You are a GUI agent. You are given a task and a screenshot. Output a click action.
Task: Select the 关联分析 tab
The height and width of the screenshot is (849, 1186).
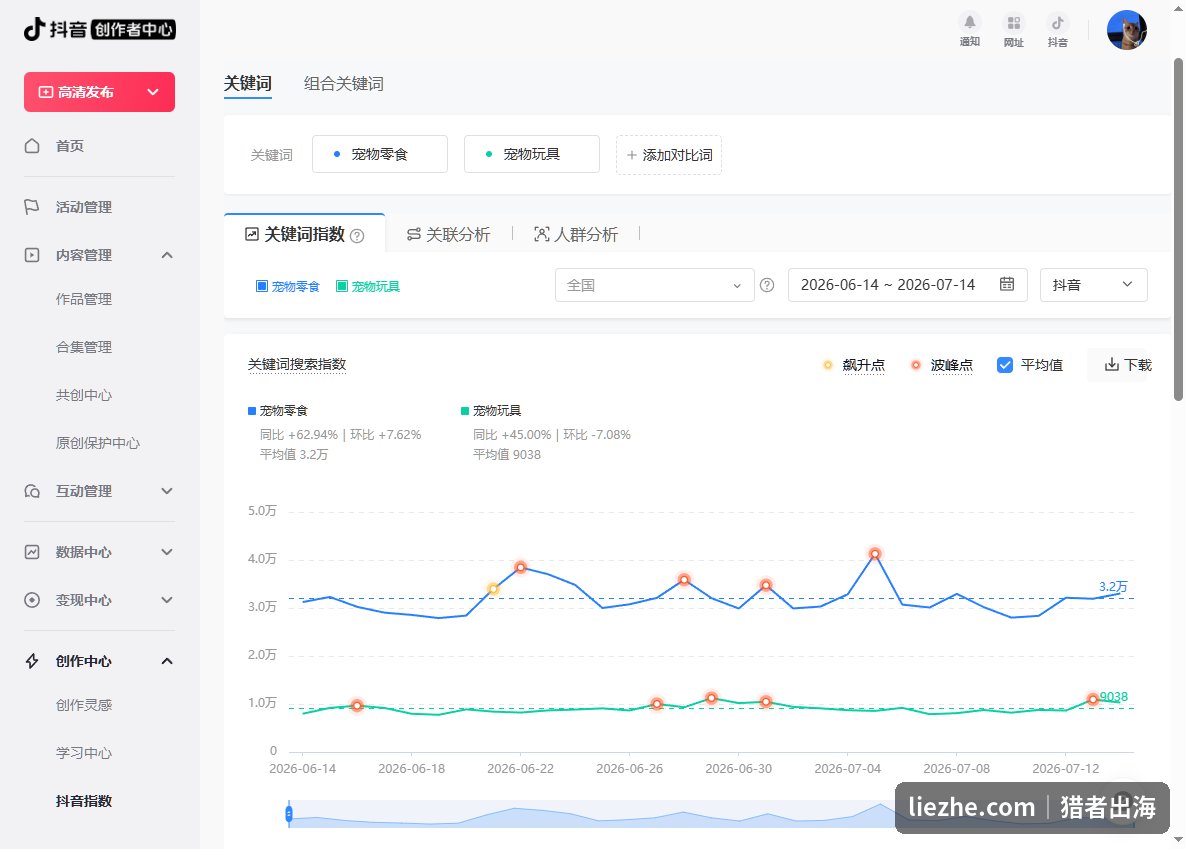[449, 235]
